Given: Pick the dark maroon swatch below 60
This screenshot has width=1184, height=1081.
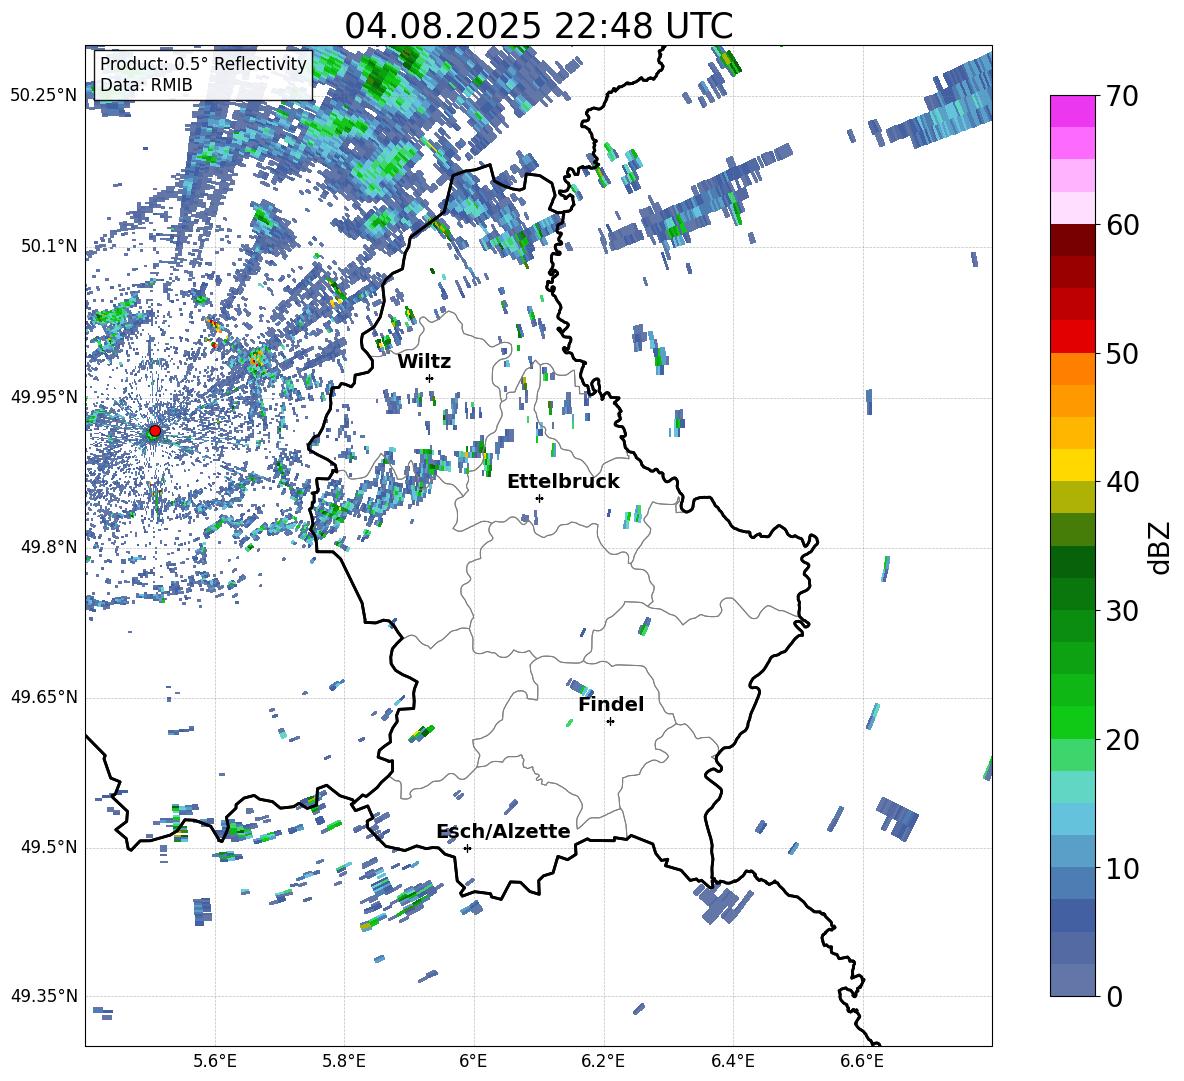Looking at the screenshot, I should pos(1072,241).
